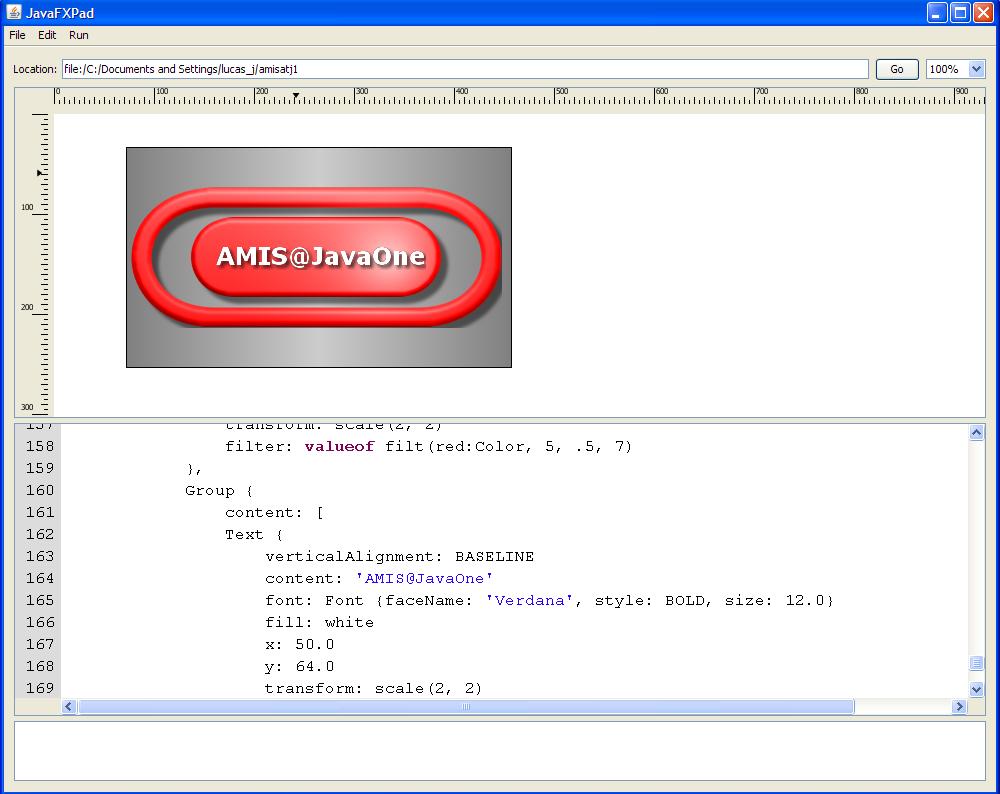Screen dimensions: 1000x794
Task: Open the Run menu
Action: pos(79,35)
